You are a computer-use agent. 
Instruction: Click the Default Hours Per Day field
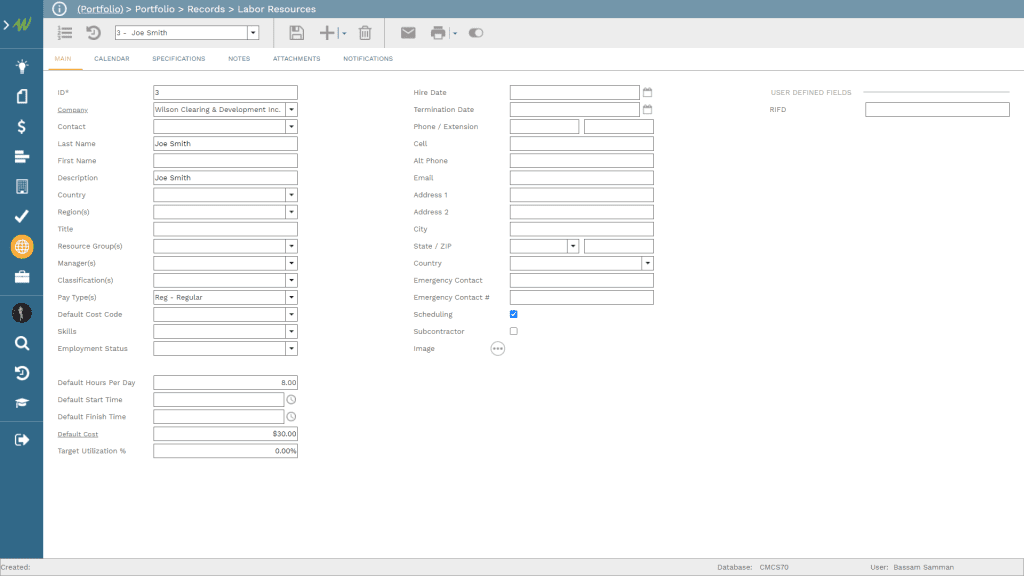[225, 383]
